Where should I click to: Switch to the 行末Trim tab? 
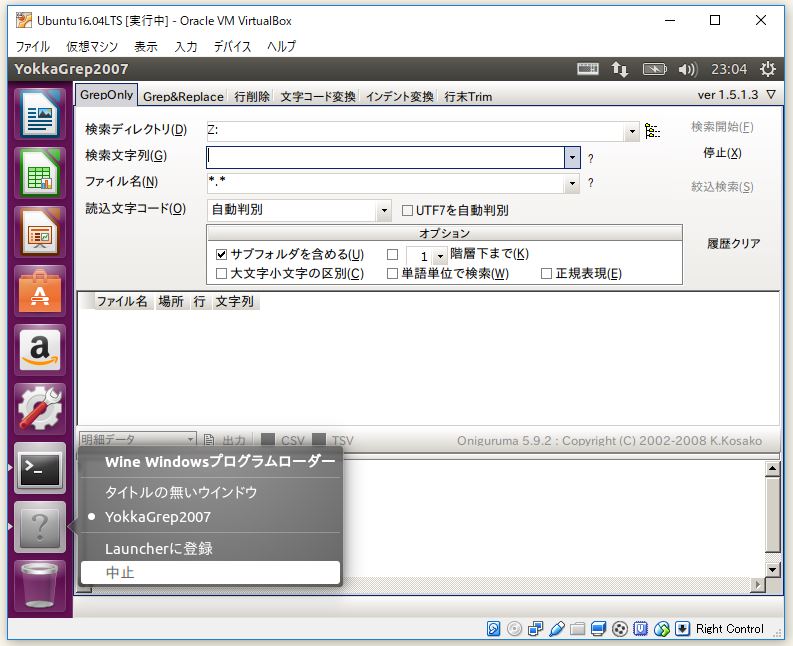(x=468, y=97)
